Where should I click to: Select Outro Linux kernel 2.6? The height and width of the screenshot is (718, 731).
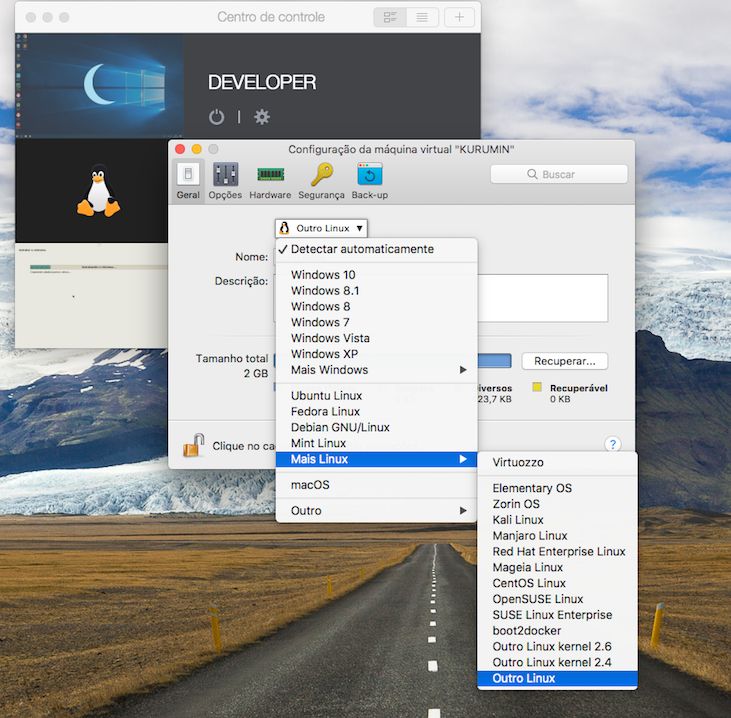point(558,647)
